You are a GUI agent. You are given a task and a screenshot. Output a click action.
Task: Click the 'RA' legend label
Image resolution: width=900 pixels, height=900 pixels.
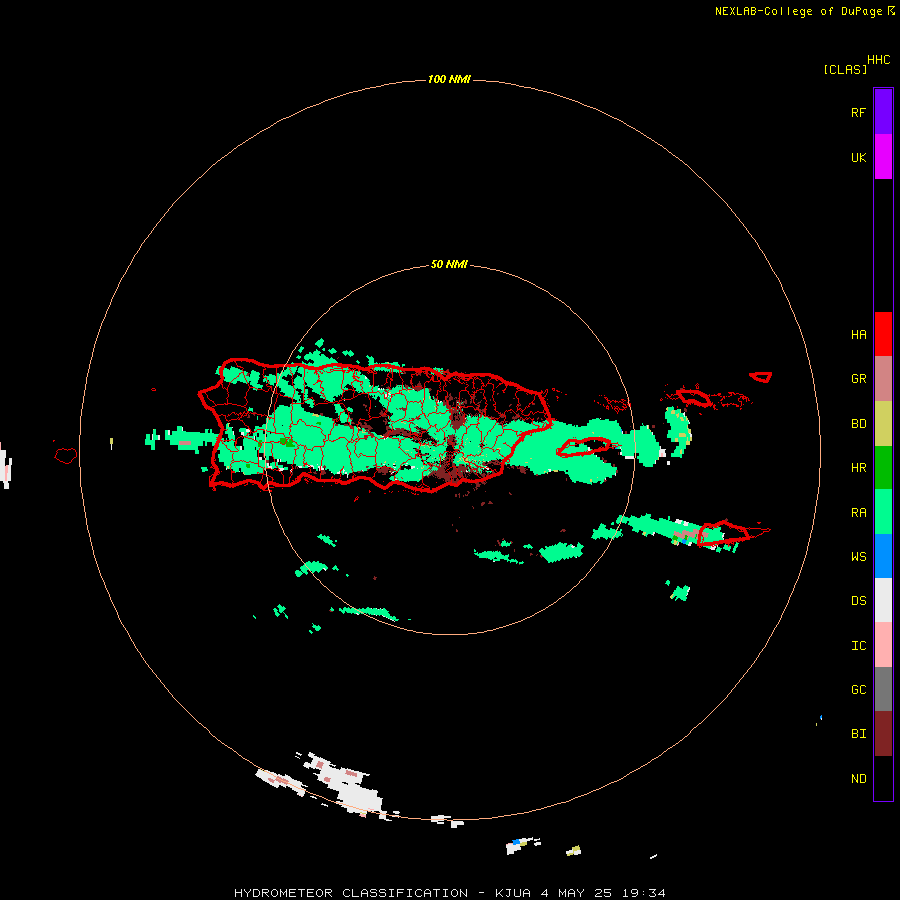tap(858, 513)
